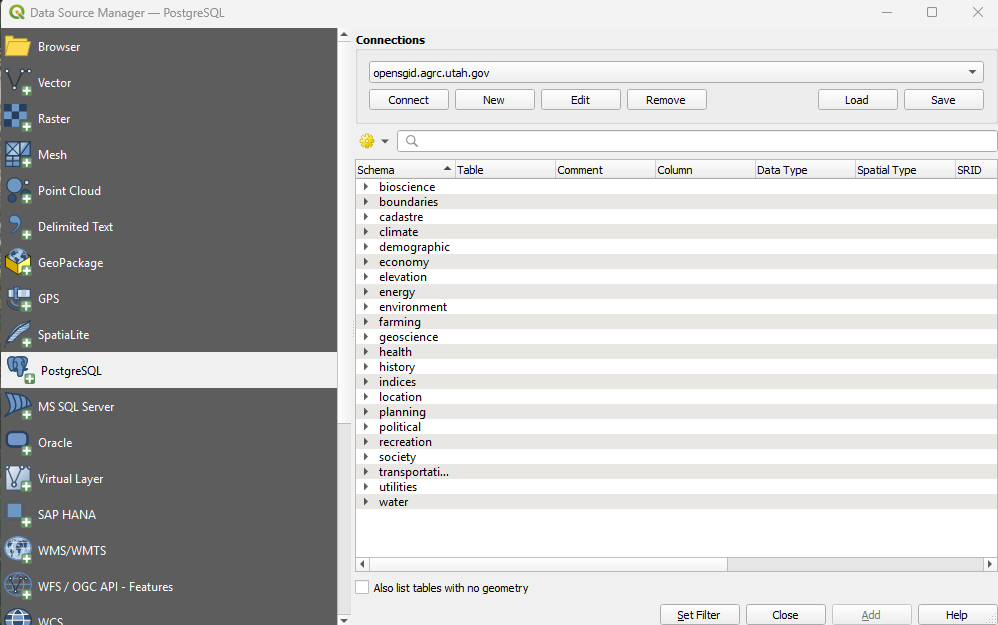This screenshot has width=998, height=625.
Task: Click the sidebar scroll down arrow
Action: click(344, 619)
